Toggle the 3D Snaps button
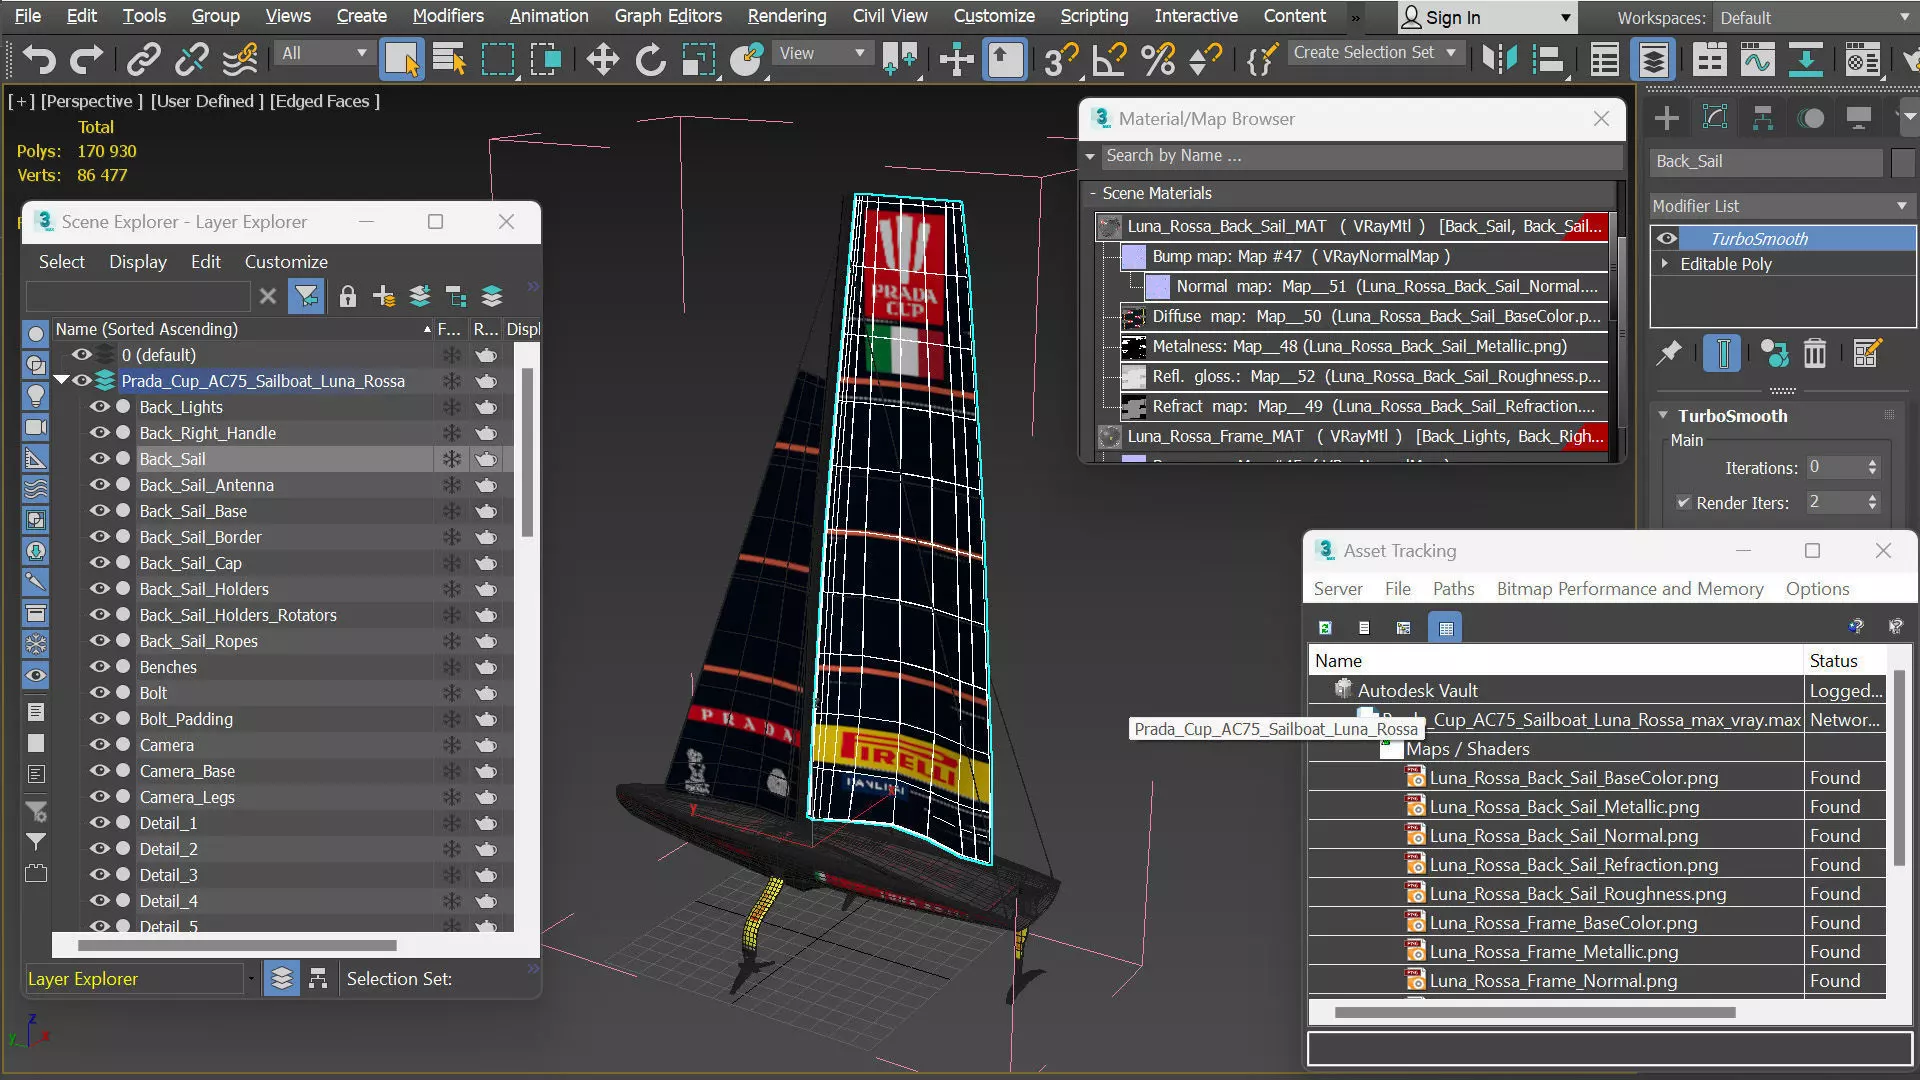 (1060, 60)
